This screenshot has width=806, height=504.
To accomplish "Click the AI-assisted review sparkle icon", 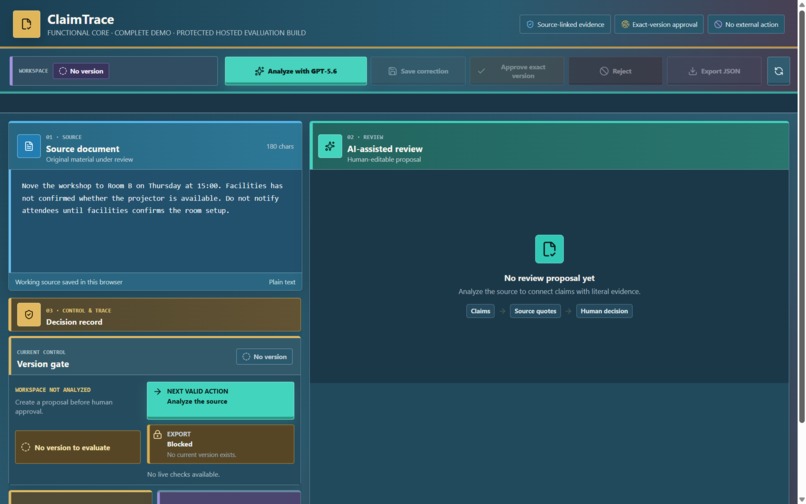I will pyautogui.click(x=330, y=147).
